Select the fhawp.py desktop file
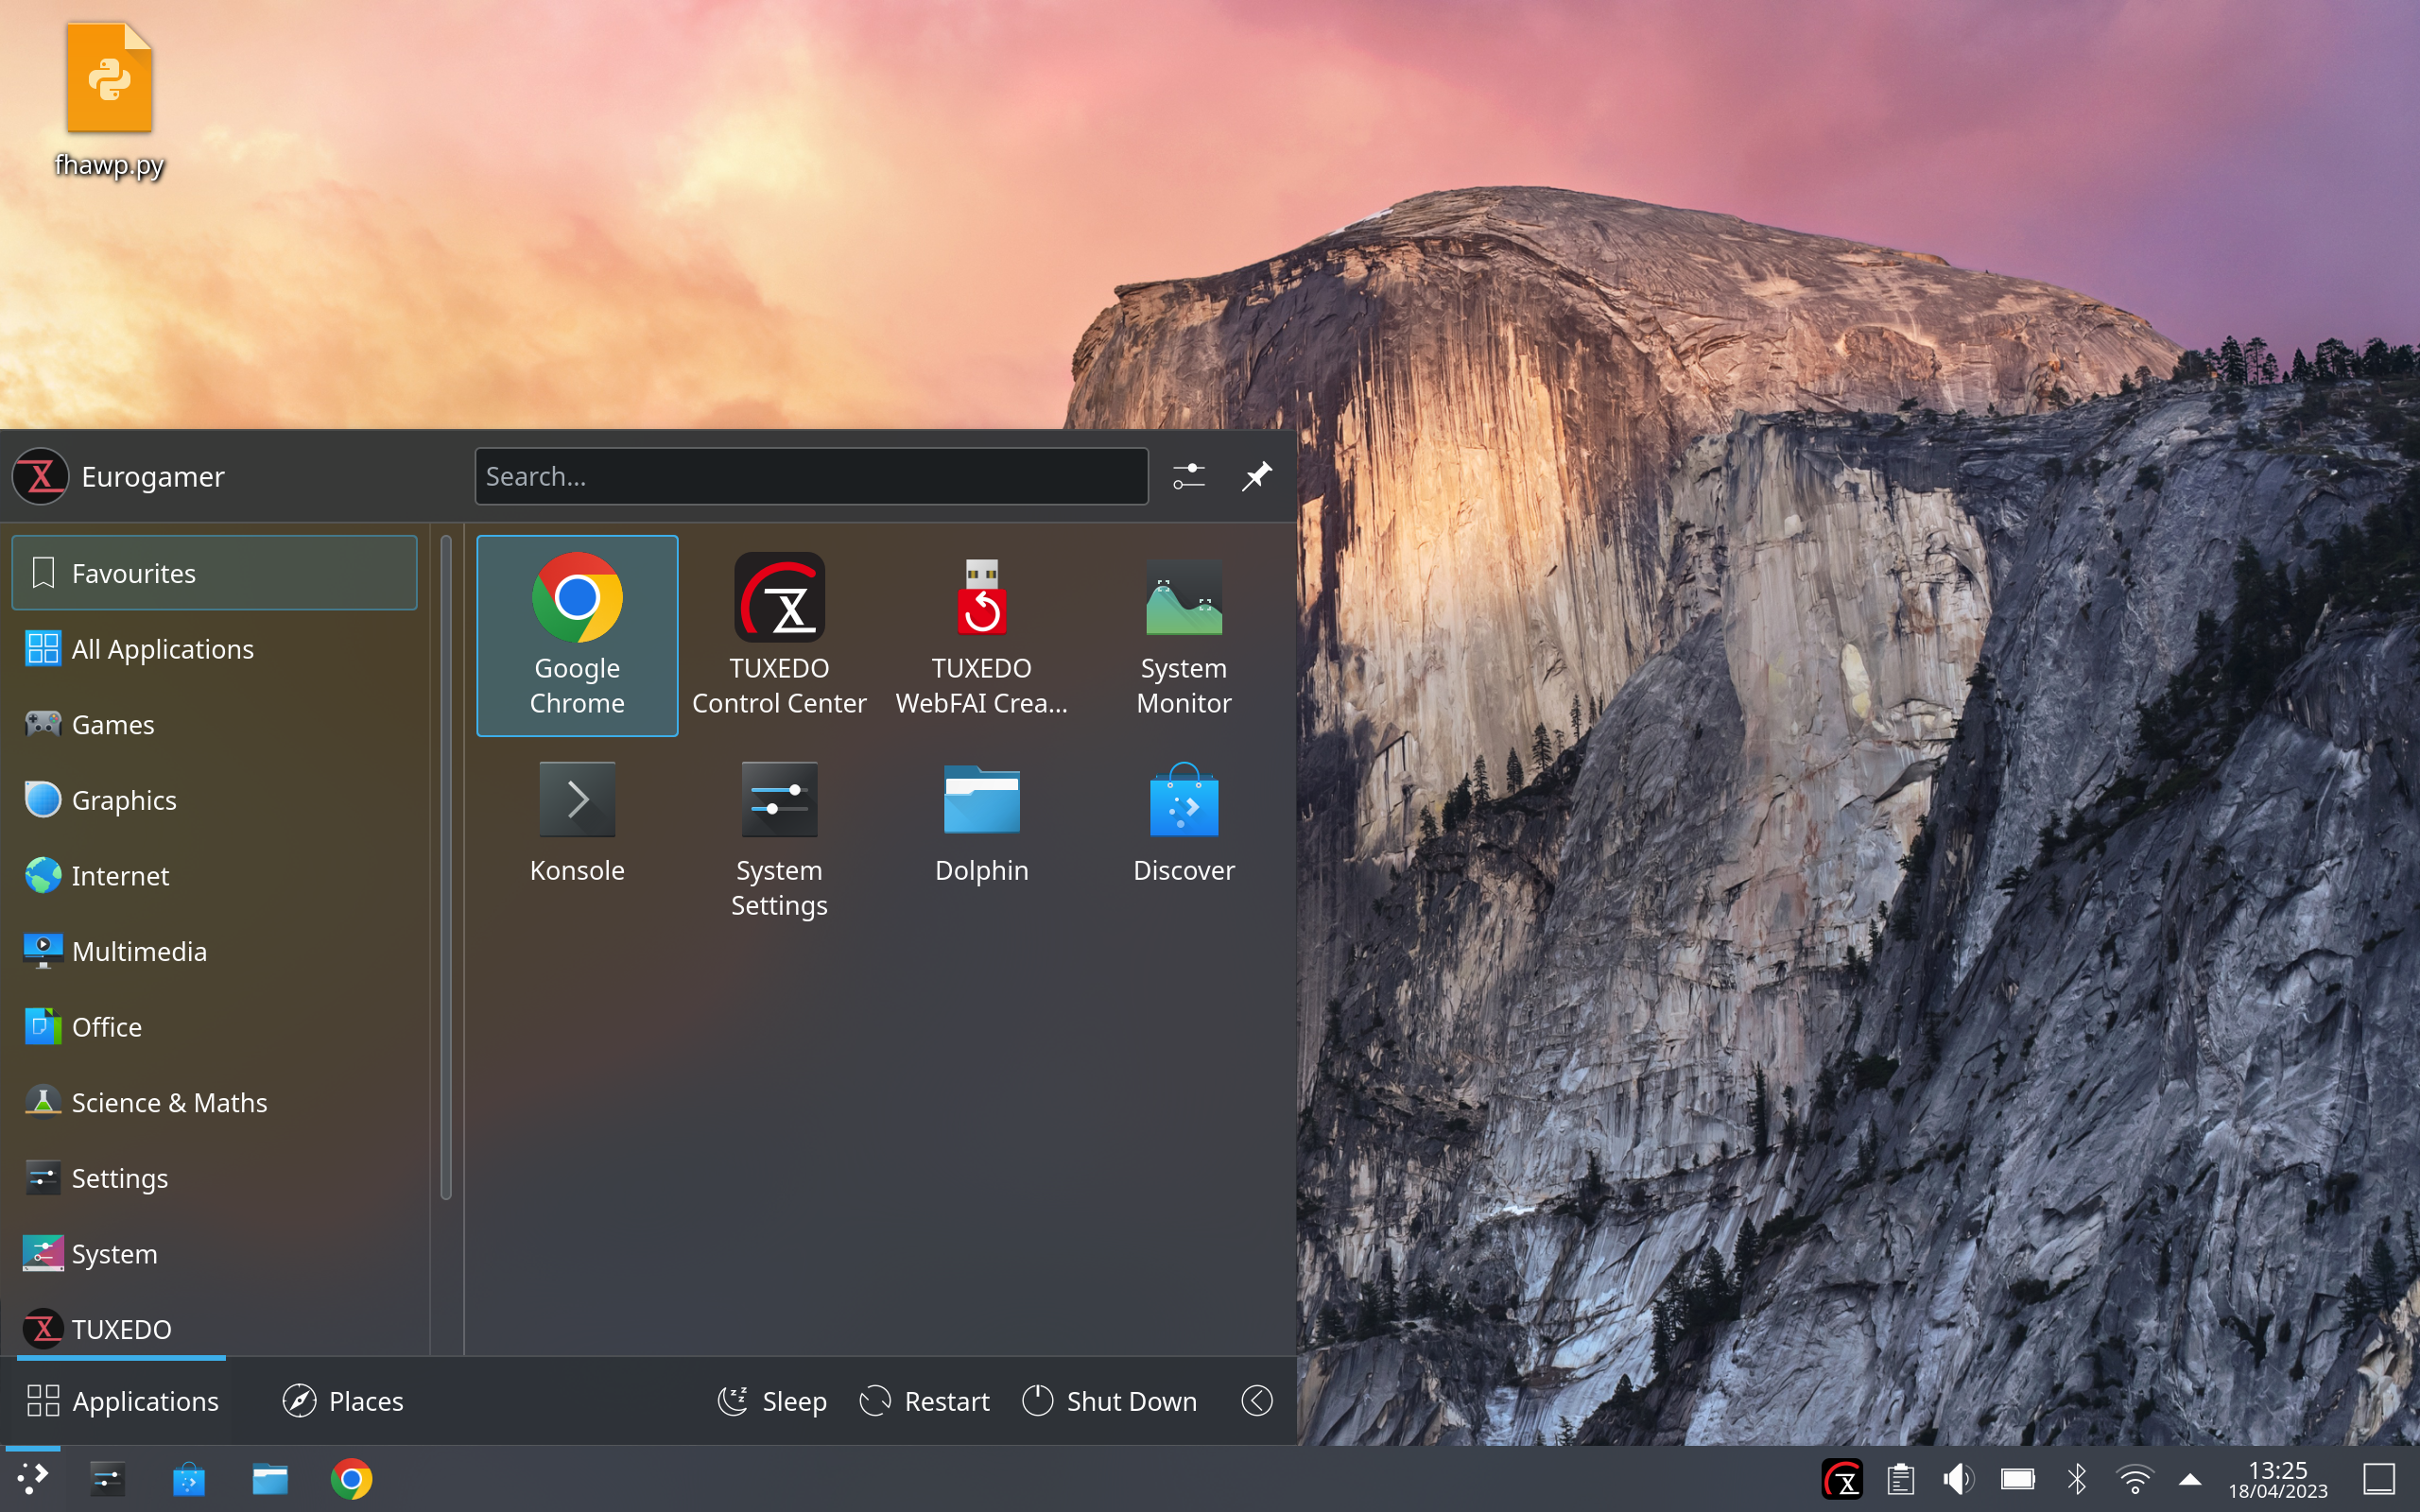This screenshot has height=1512, width=2420. [x=109, y=101]
